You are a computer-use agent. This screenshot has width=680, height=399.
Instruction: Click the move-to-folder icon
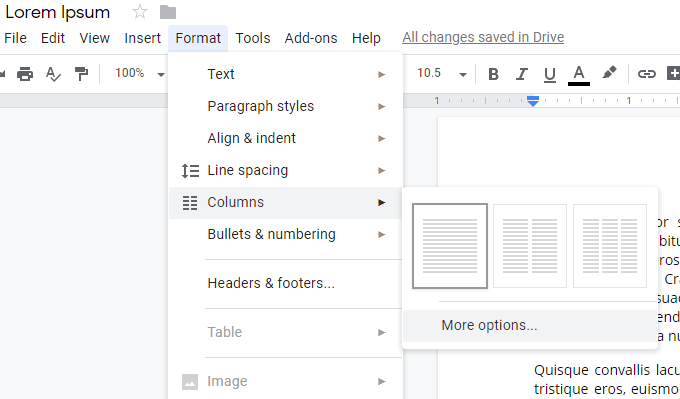click(168, 12)
